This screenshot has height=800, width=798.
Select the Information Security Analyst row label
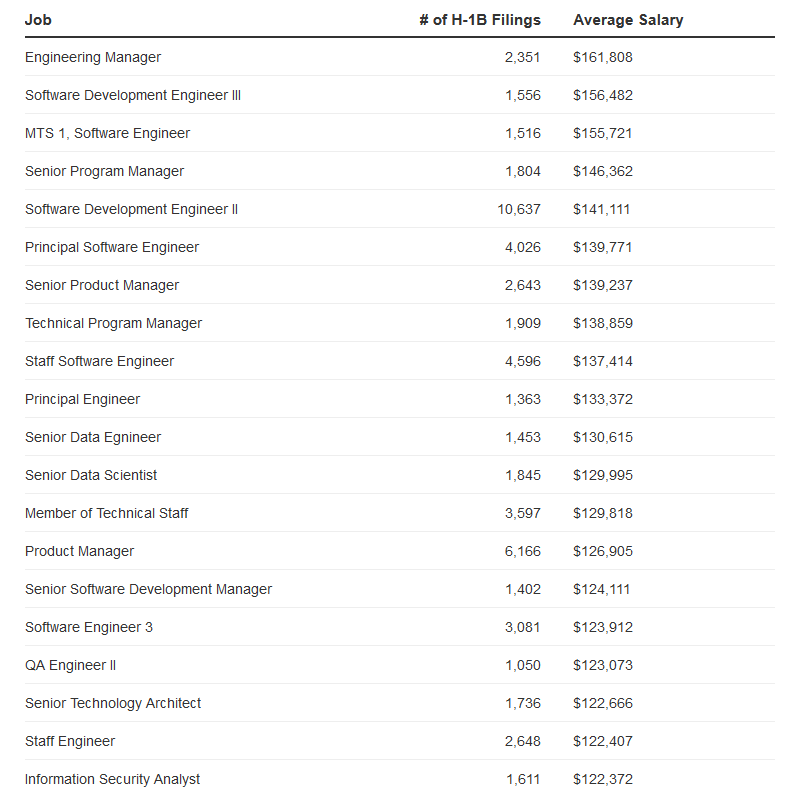112,779
